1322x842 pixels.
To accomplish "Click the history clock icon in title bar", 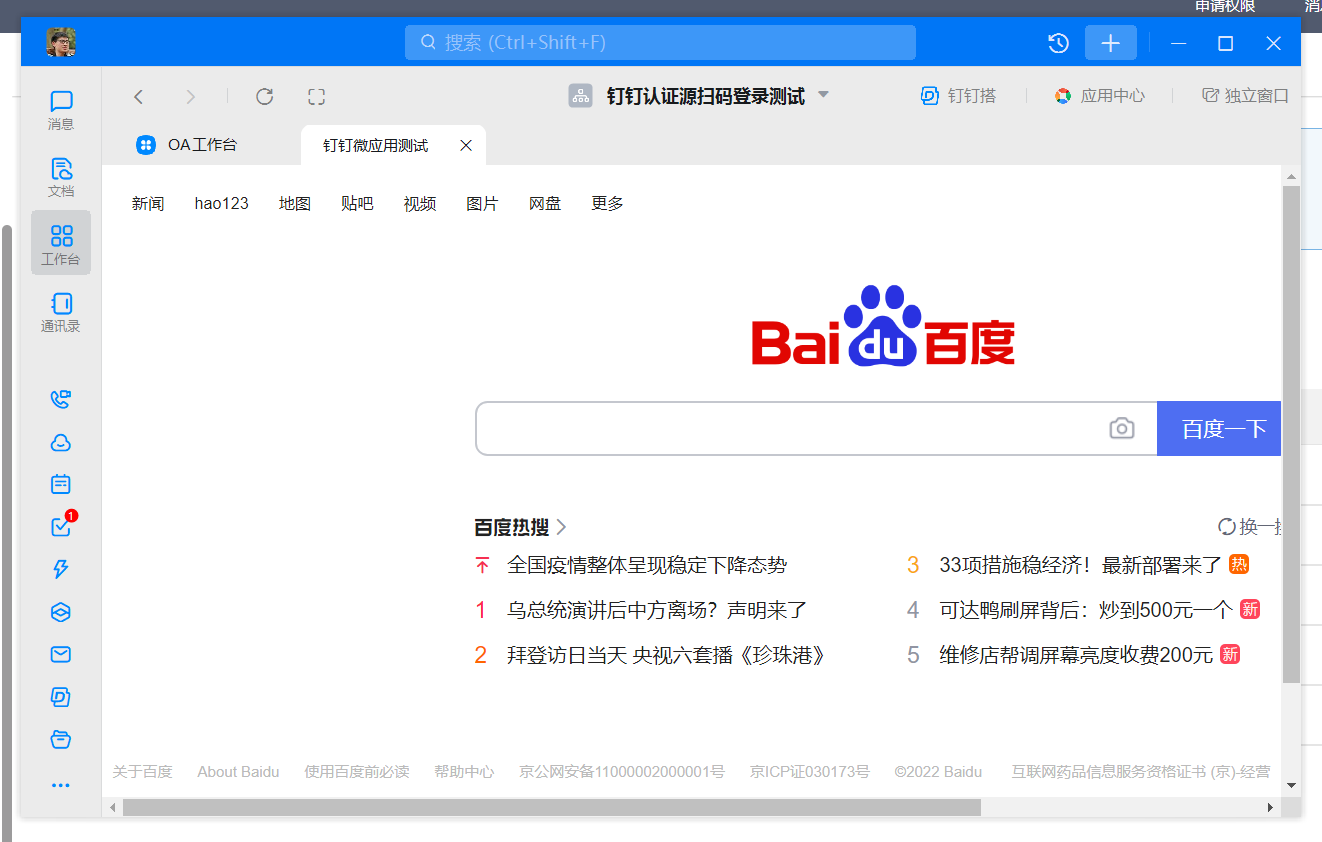I will click(1058, 43).
